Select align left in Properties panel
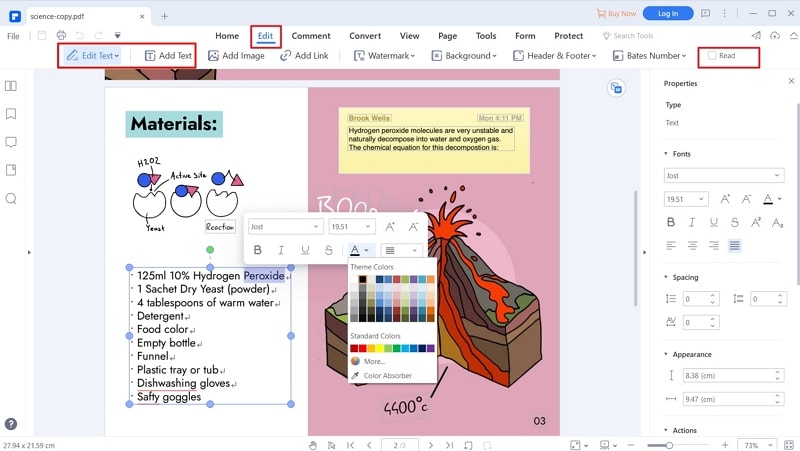This screenshot has width=800, height=451. click(671, 246)
